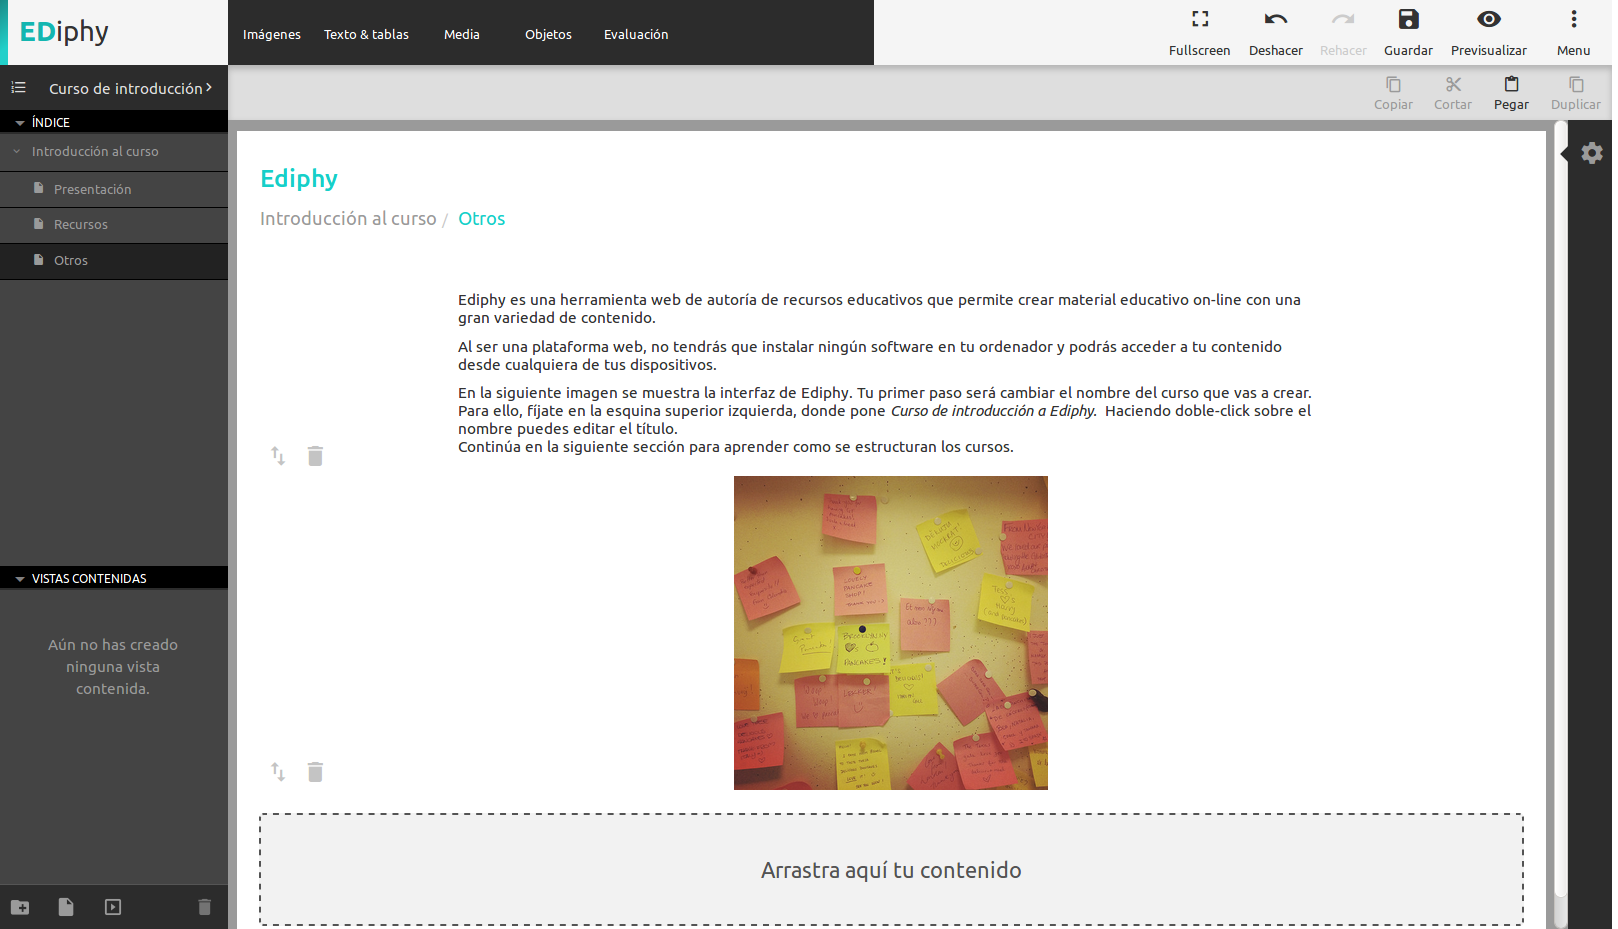Click the reorder arrows beside the image box
Image resolution: width=1618 pixels, height=929 pixels.
[x=278, y=772]
